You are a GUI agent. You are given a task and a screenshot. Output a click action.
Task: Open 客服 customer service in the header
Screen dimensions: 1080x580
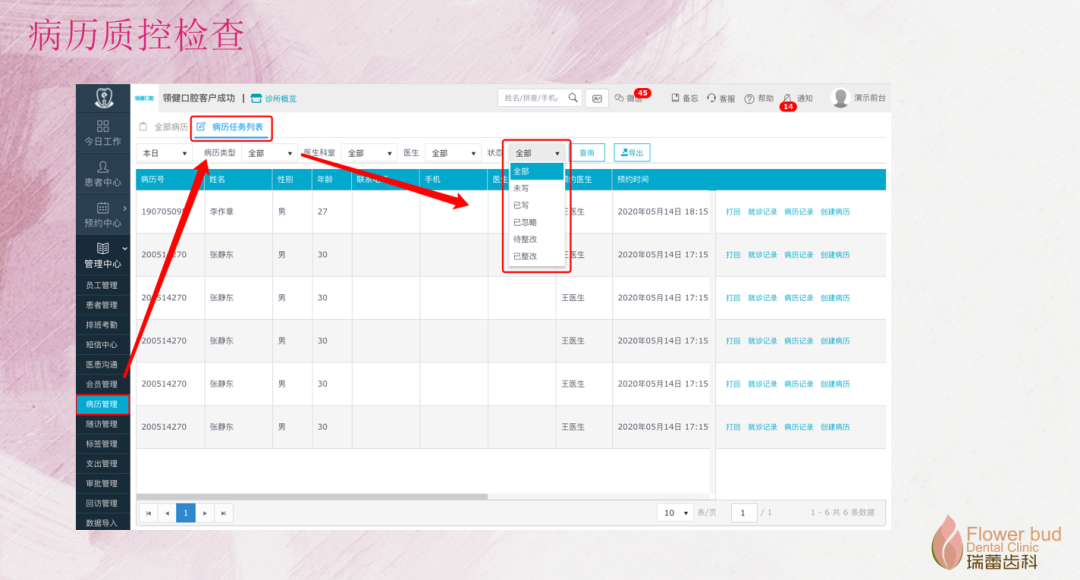pyautogui.click(x=721, y=99)
